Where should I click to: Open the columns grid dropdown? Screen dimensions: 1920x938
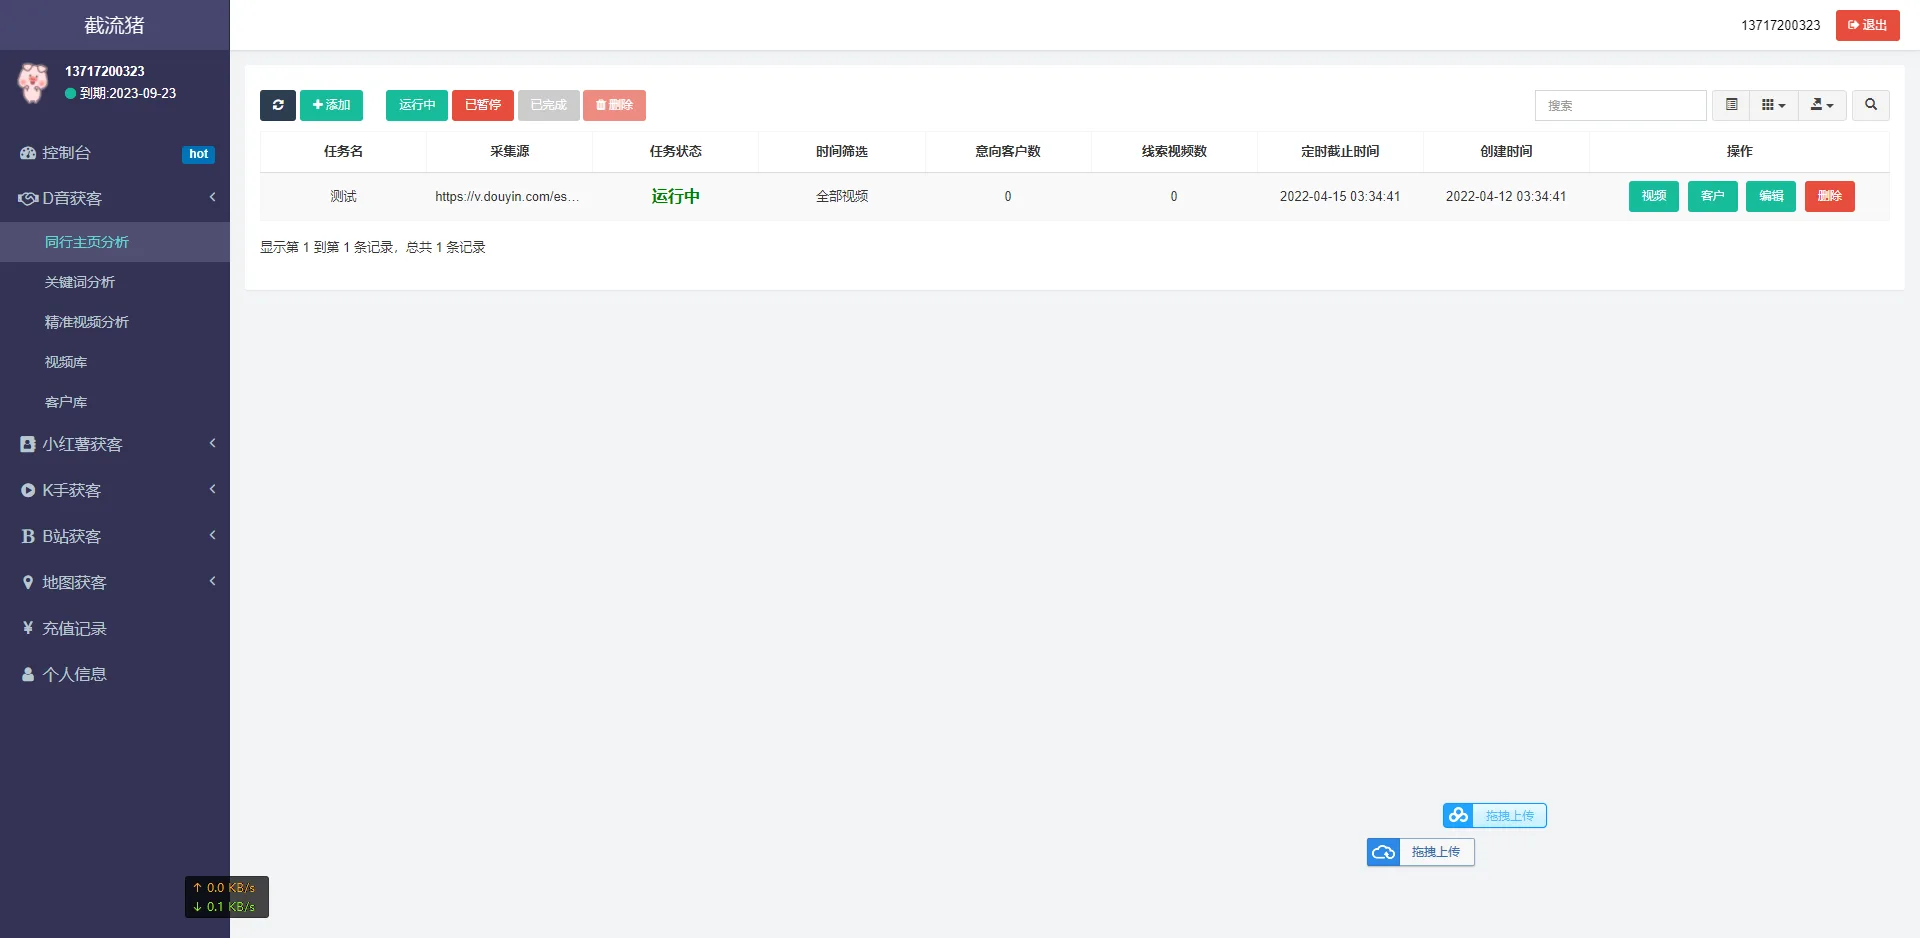coord(1773,105)
